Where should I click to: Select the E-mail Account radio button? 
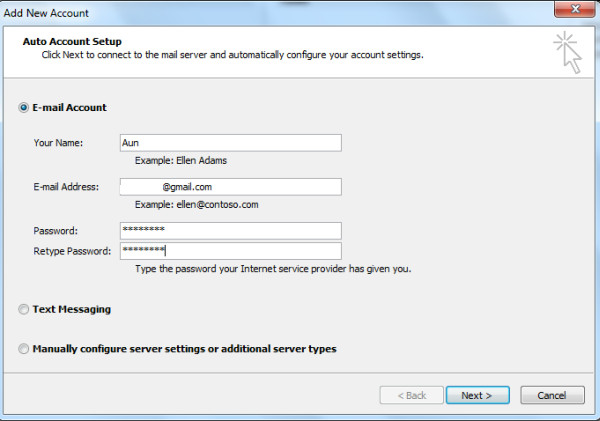[23, 108]
